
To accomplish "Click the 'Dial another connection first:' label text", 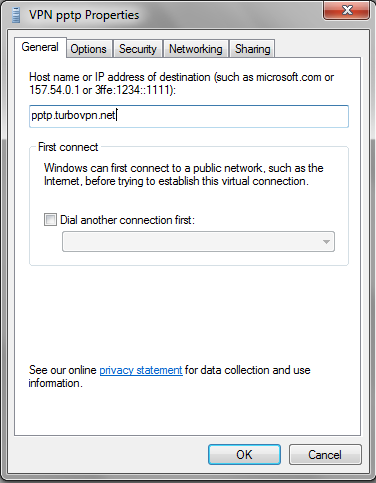I will coord(127,220).
